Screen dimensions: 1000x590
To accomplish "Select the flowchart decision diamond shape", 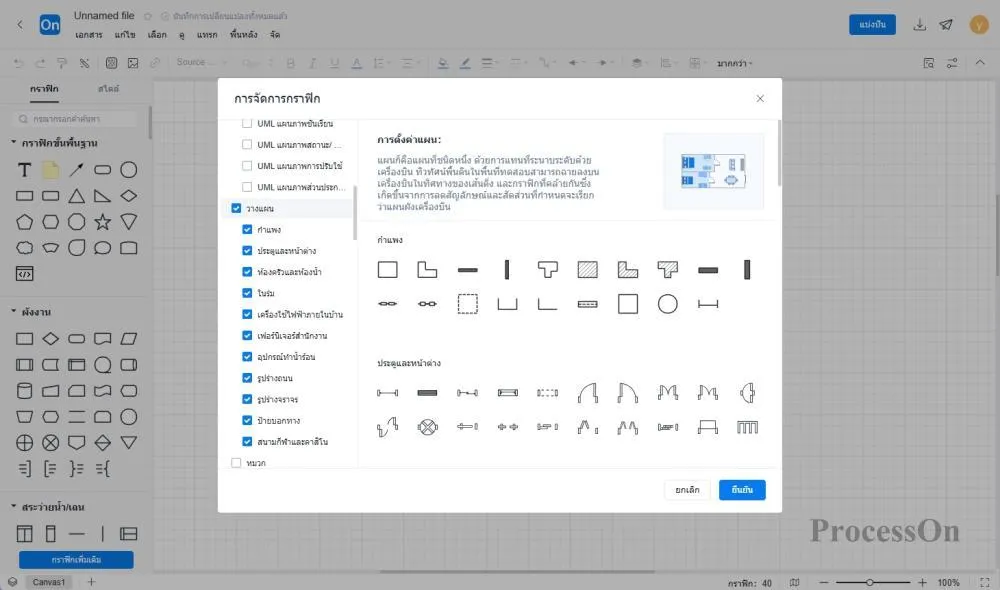I will pyautogui.click(x=50, y=339).
